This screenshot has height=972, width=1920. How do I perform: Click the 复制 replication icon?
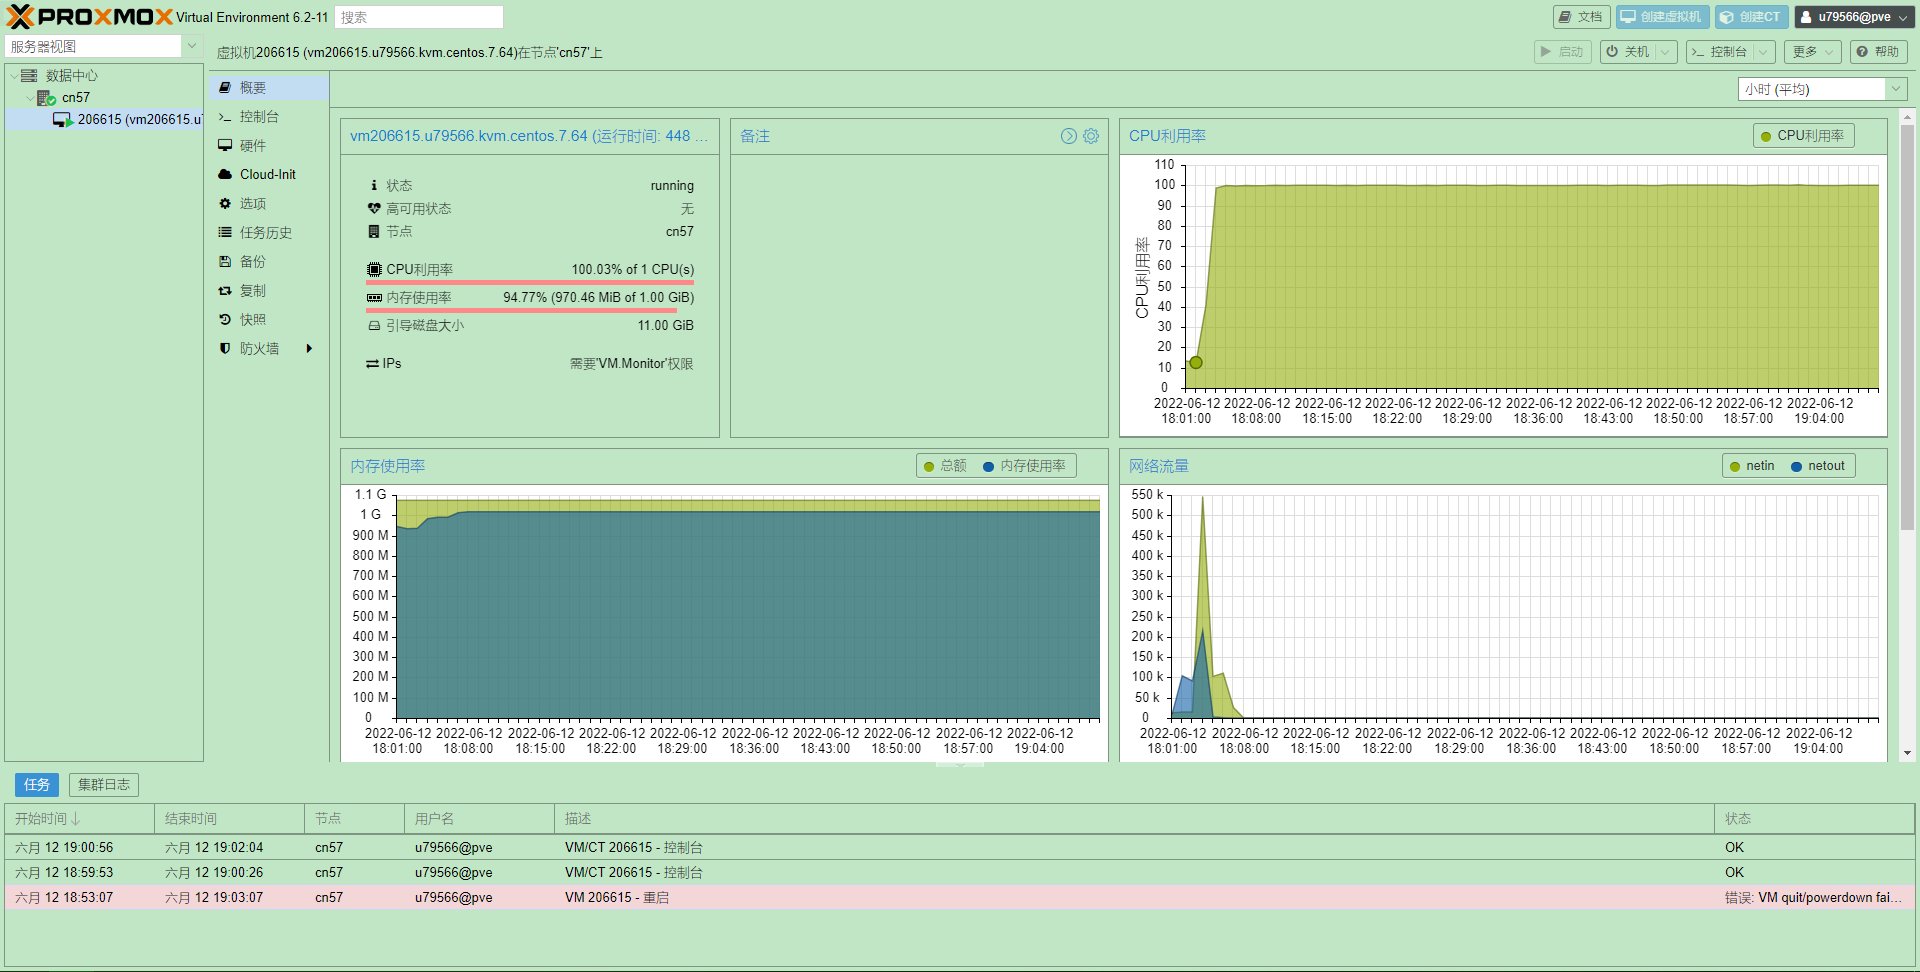[225, 291]
